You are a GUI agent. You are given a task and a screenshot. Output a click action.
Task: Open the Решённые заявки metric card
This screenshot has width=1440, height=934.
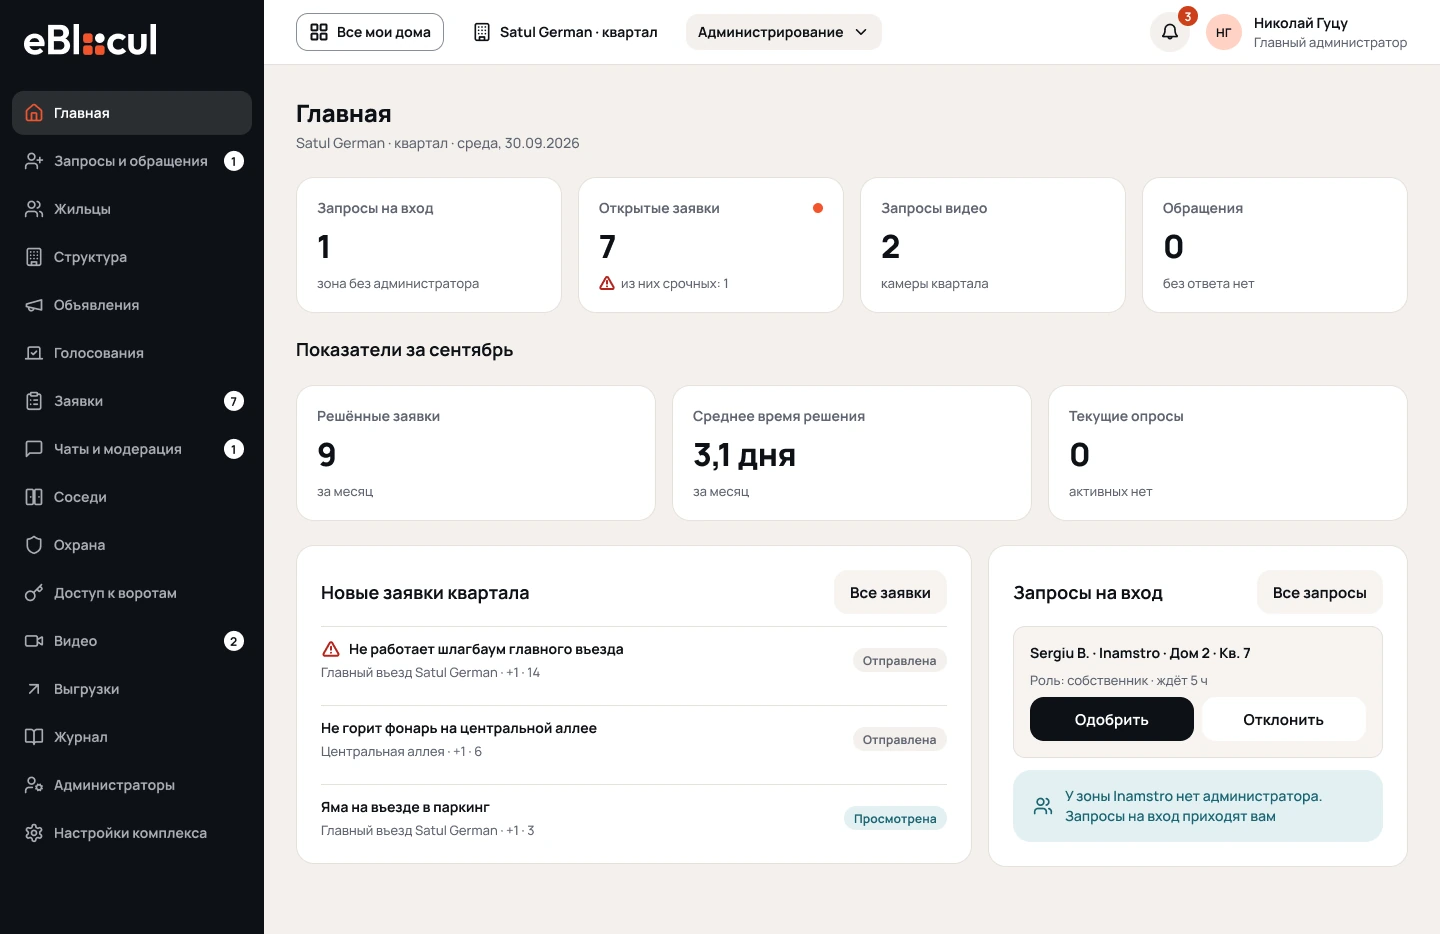pos(476,453)
